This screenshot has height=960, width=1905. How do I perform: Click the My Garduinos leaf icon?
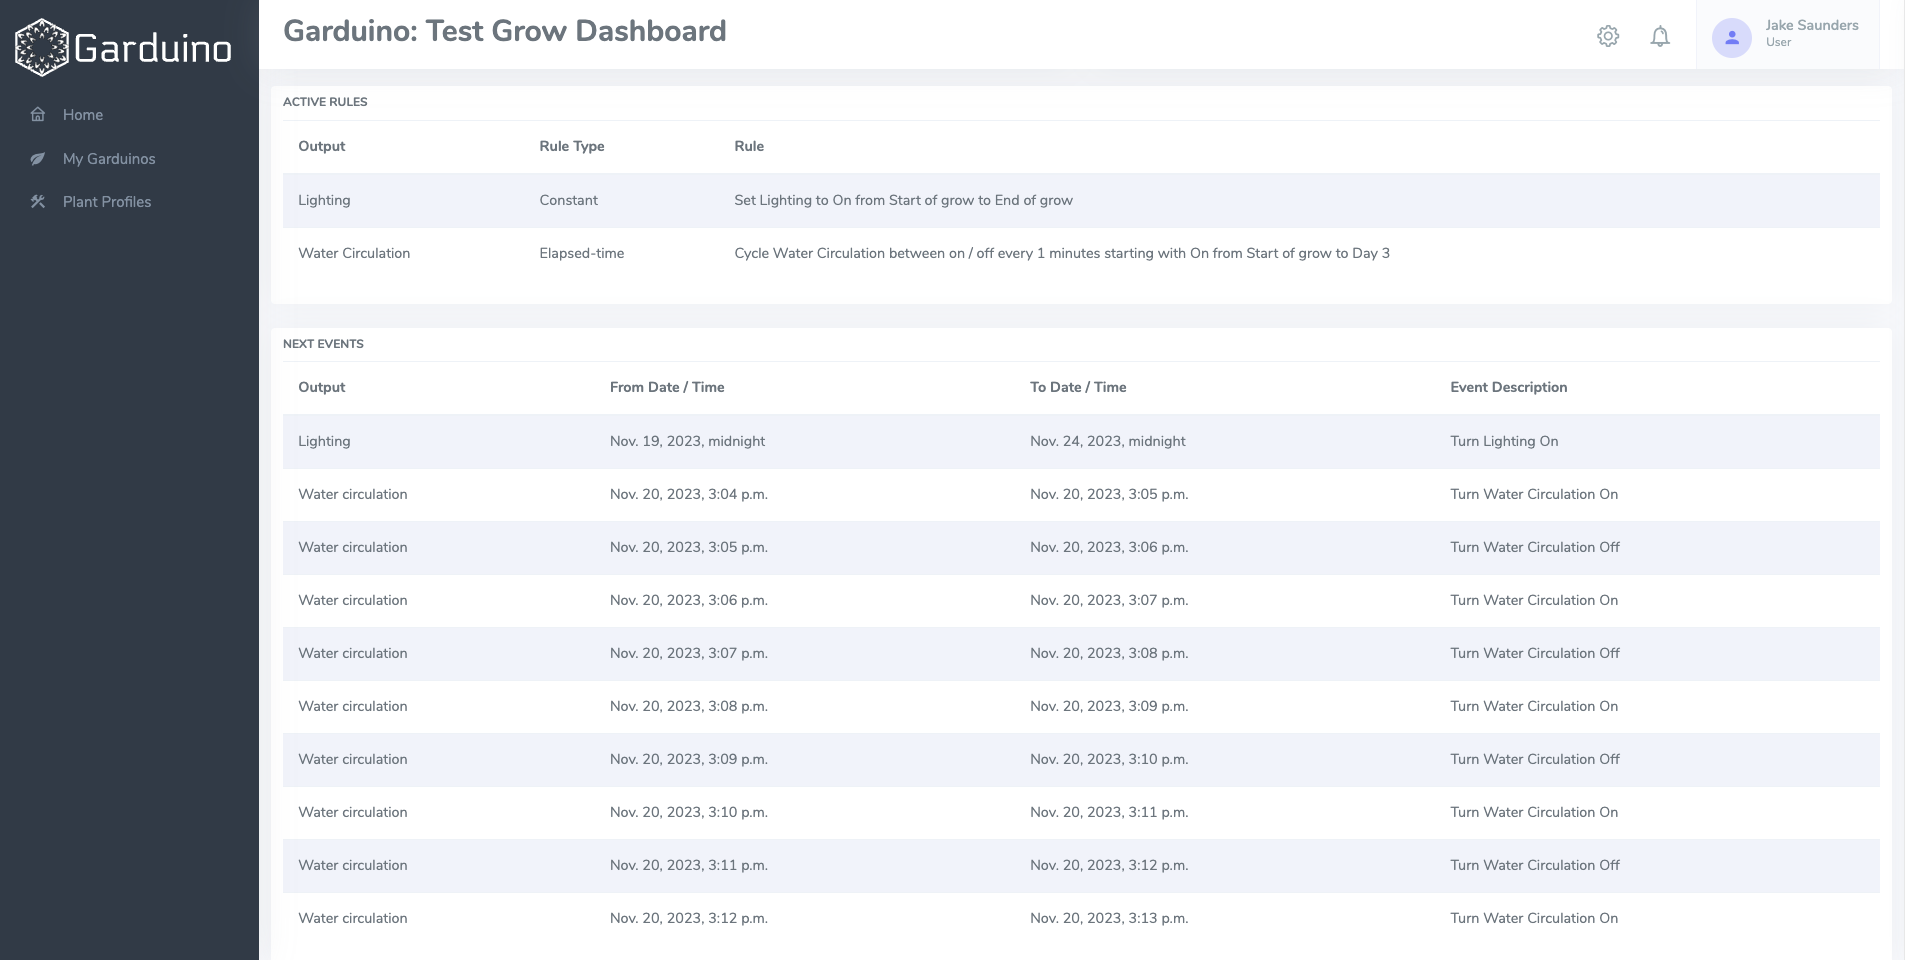38,159
